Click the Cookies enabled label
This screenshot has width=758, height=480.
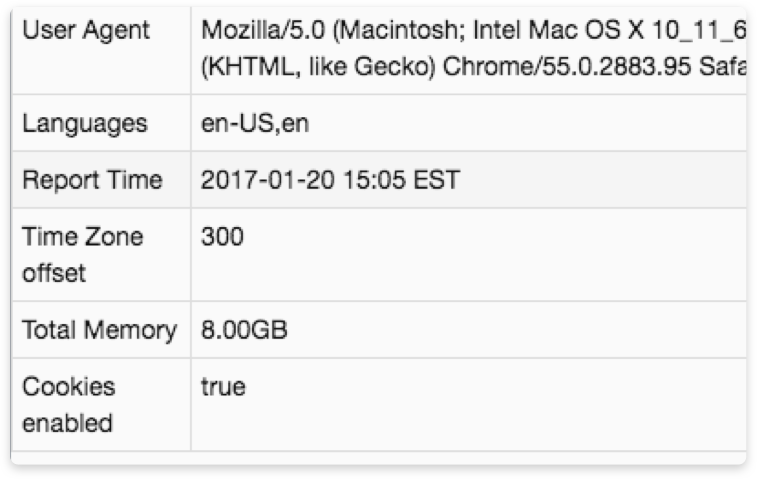[68, 404]
